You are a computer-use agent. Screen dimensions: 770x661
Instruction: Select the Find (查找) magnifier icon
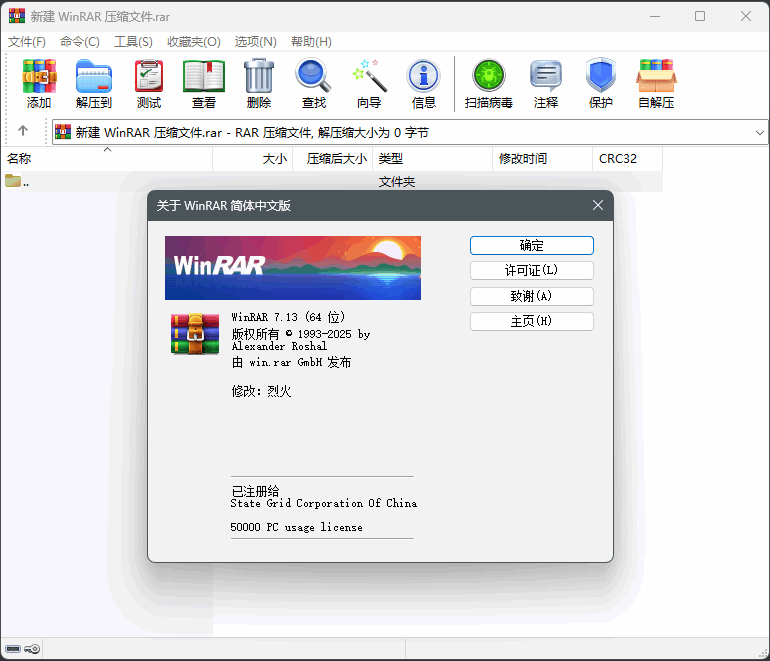pyautogui.click(x=313, y=76)
